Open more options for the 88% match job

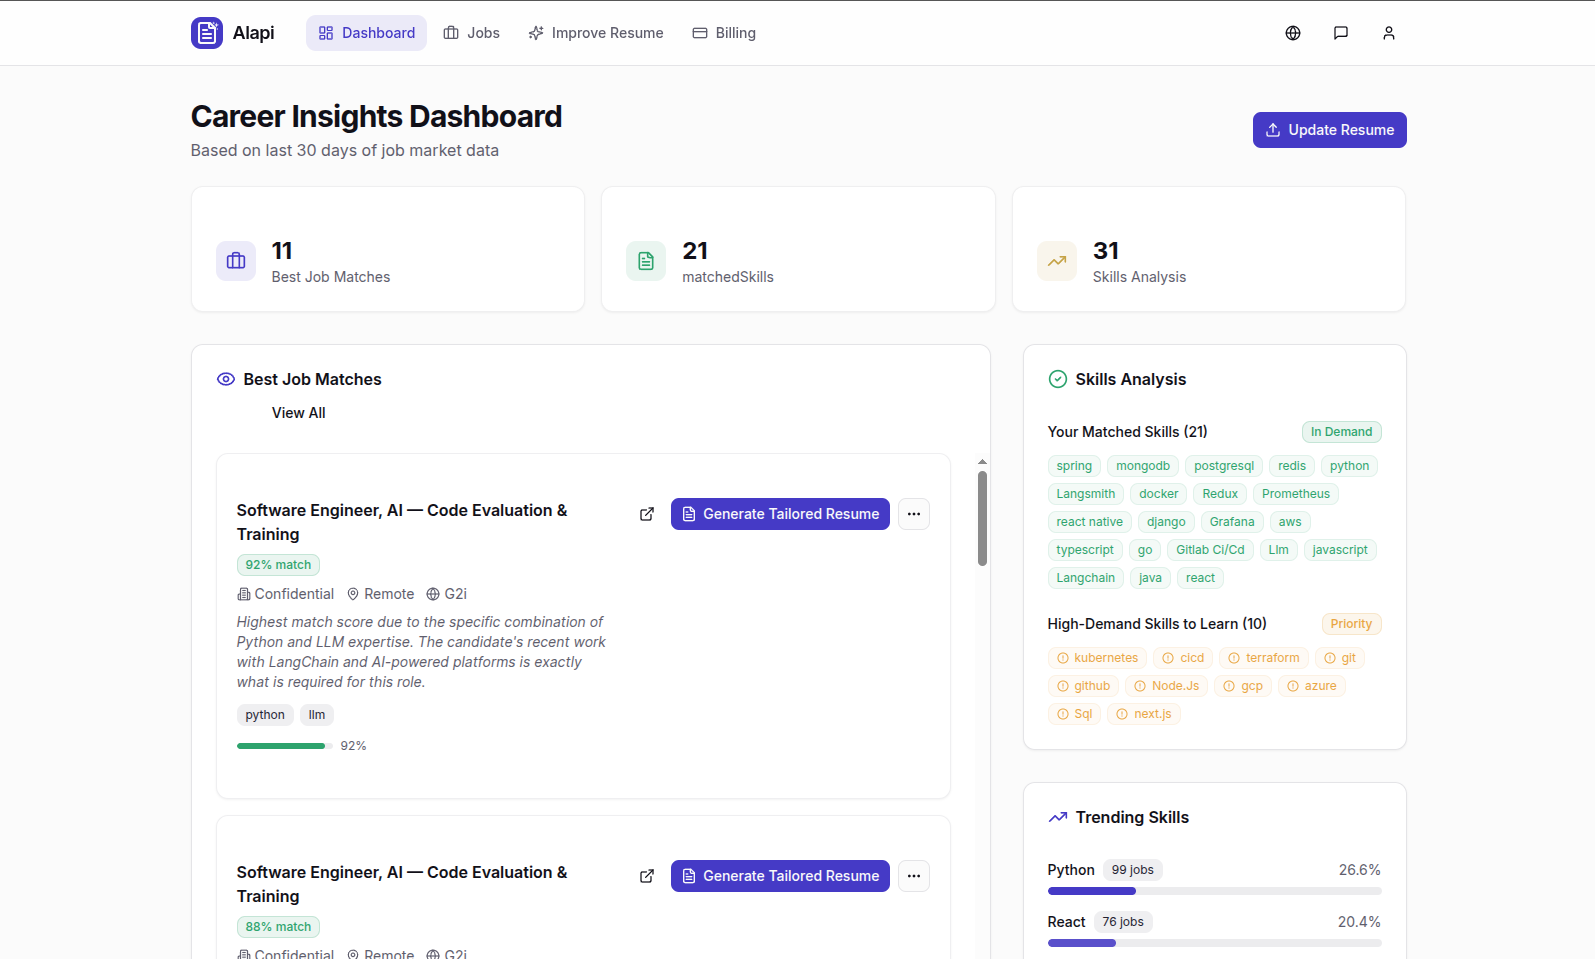click(x=914, y=876)
